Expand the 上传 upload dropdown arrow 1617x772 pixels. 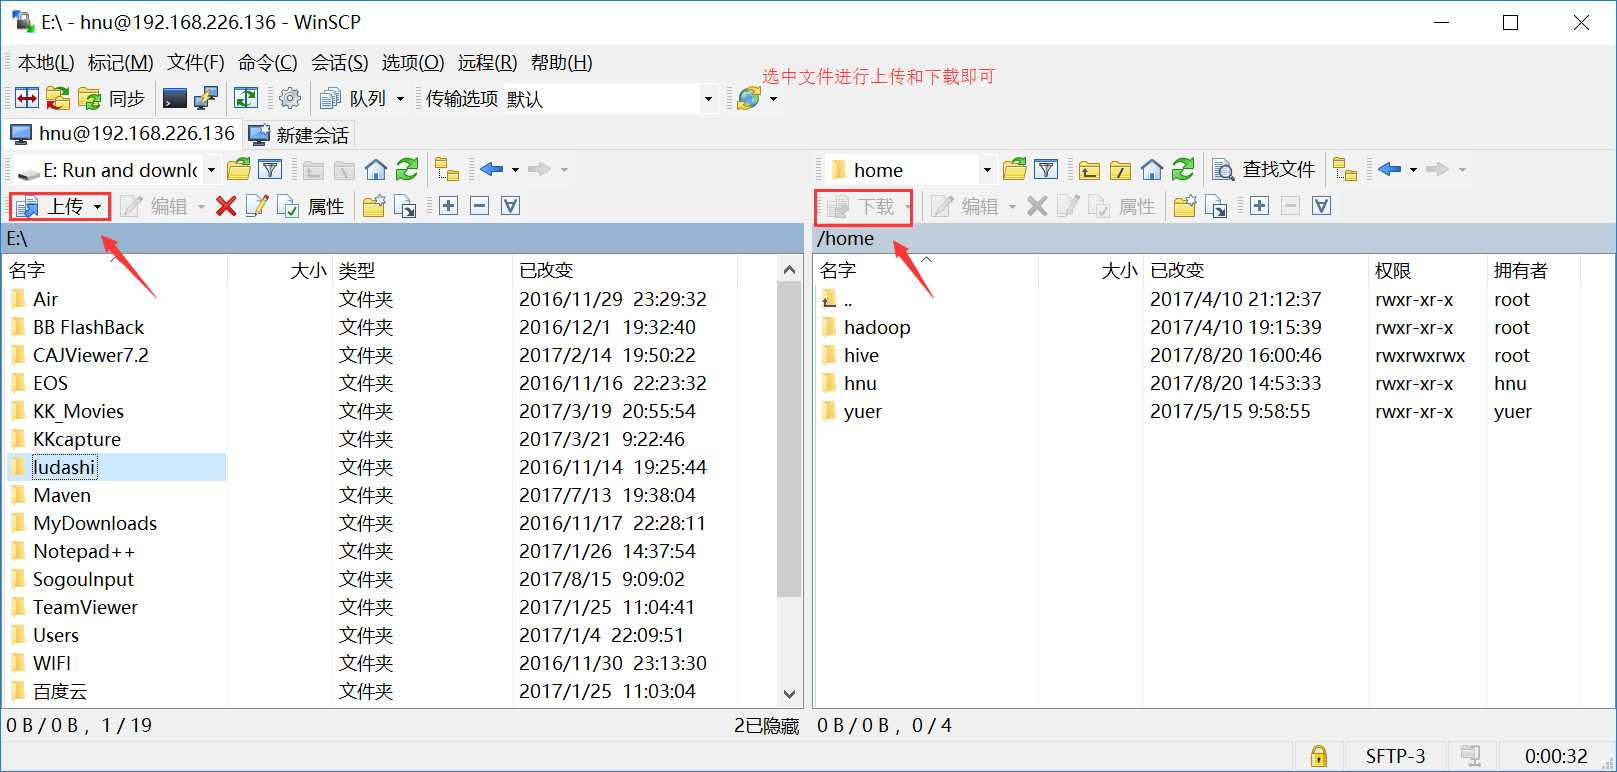(x=97, y=207)
